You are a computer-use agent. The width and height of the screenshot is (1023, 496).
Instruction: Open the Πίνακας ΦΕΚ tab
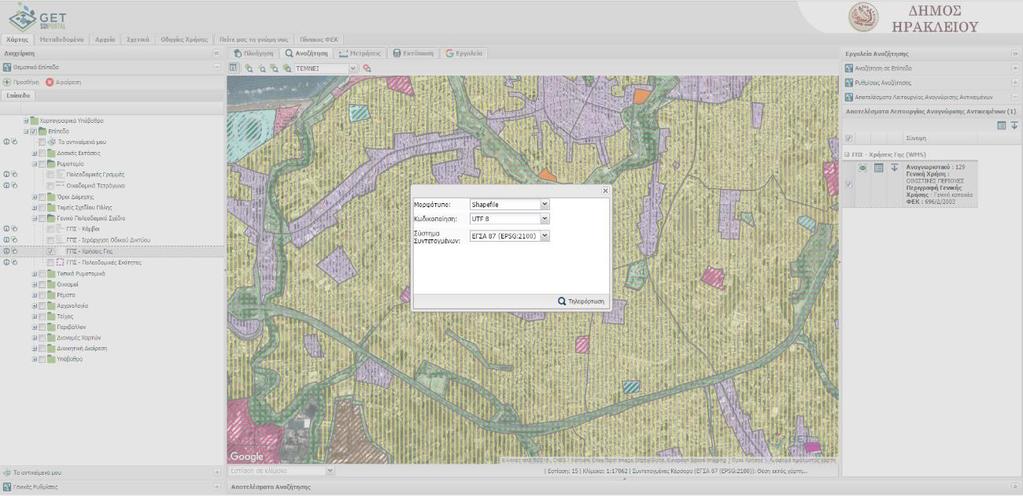coord(319,39)
